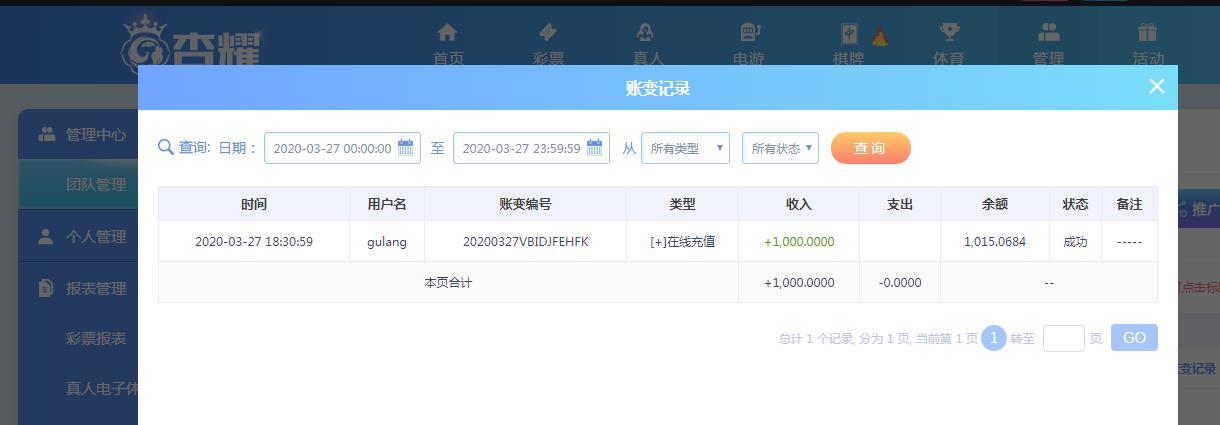The image size is (1220, 425).
Task: Open the 活动 gift icon
Action: pyautogui.click(x=1147, y=33)
